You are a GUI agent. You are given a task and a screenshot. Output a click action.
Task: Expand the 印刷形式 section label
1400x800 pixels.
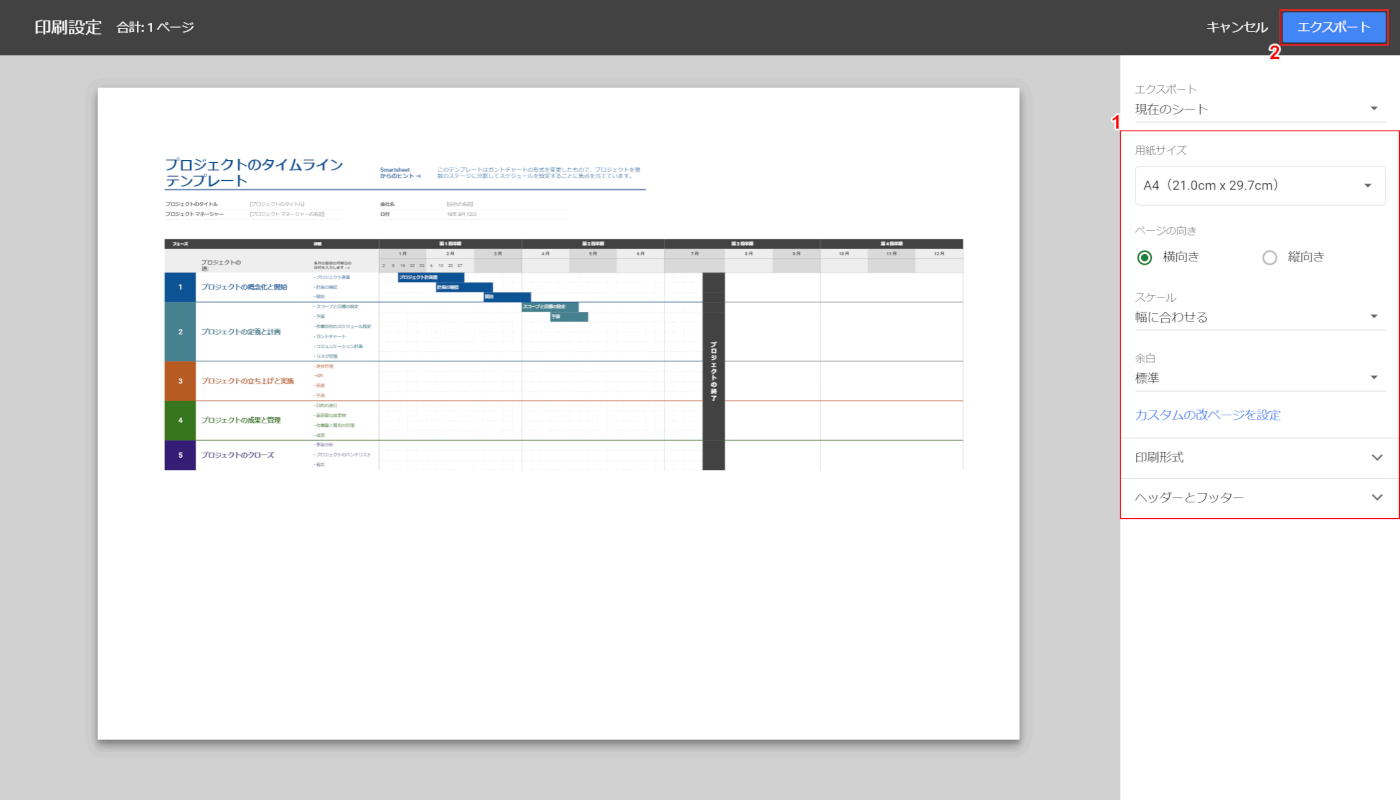point(1160,457)
